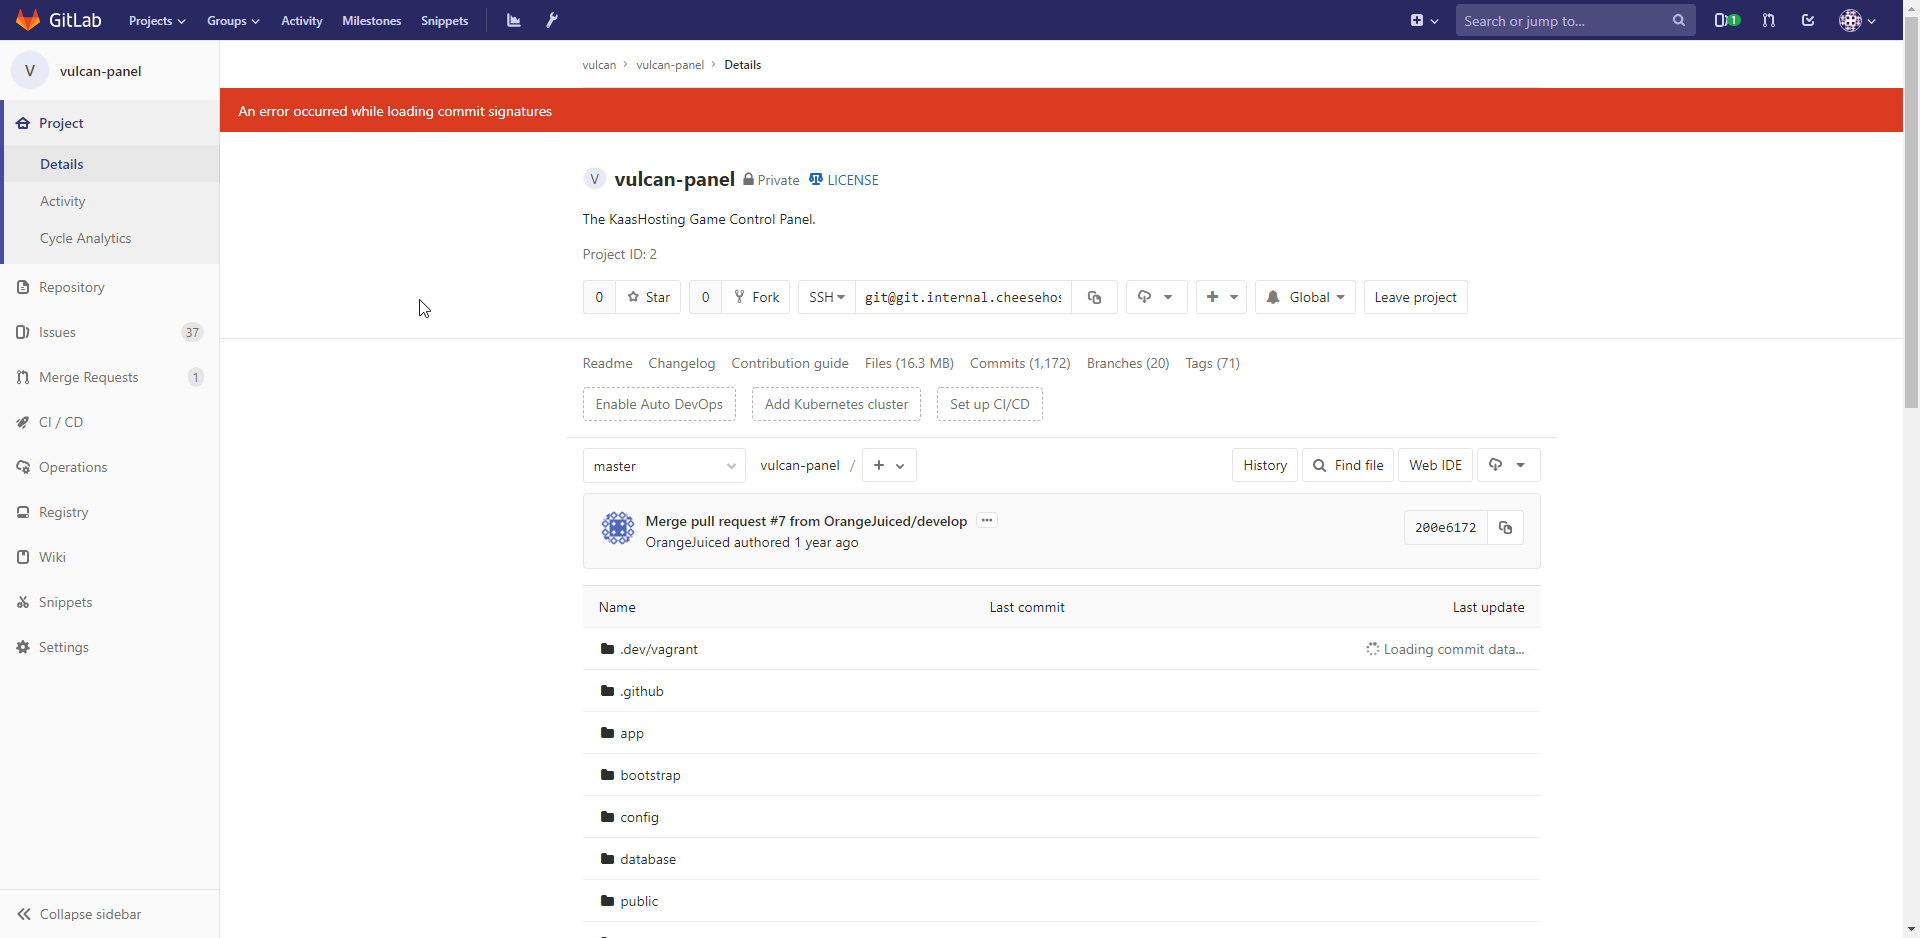Star the vulcan-panel project
This screenshot has height=938, width=1920.
(648, 297)
